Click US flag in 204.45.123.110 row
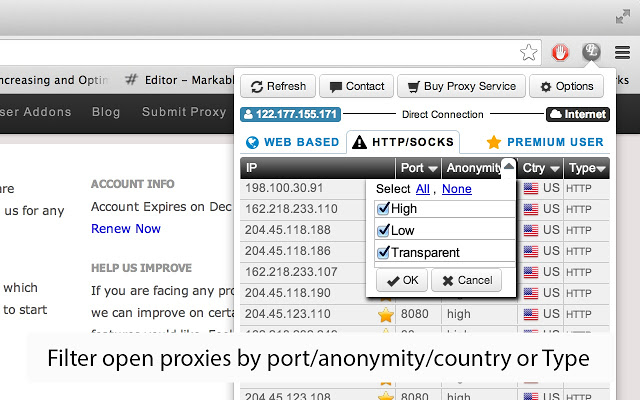This screenshot has width=640, height=400. [x=531, y=314]
